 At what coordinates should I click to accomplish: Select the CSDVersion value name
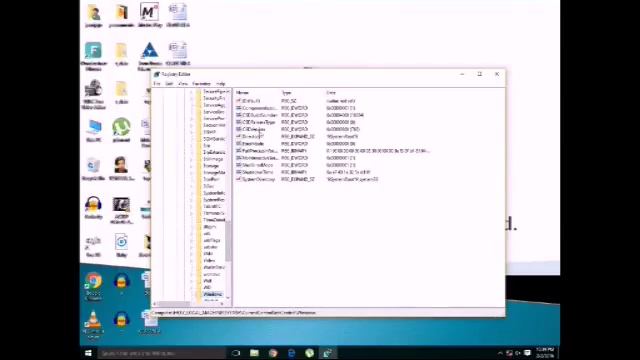[x=254, y=129]
